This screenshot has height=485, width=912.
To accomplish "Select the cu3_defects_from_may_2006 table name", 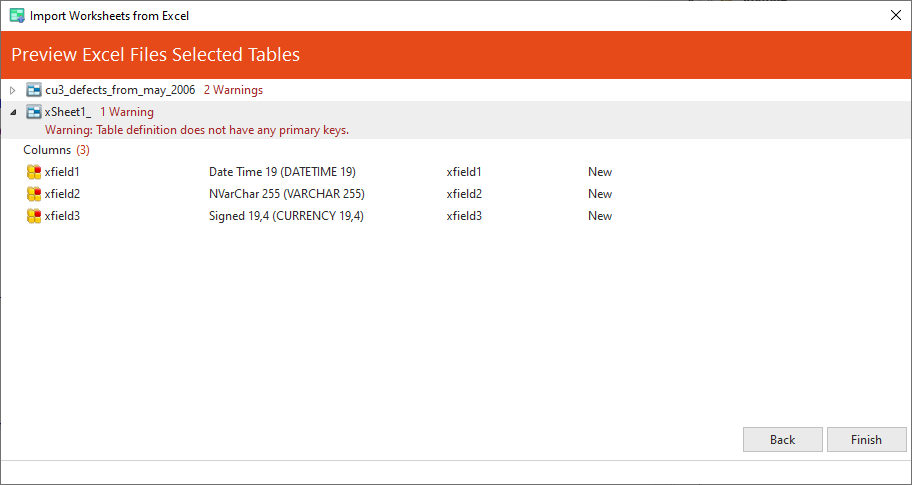I will 120,90.
